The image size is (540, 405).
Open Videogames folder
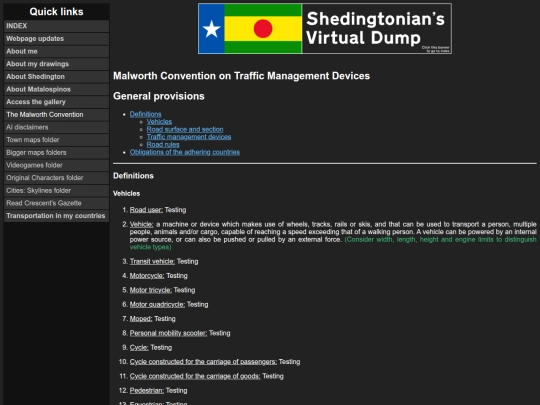point(56,165)
